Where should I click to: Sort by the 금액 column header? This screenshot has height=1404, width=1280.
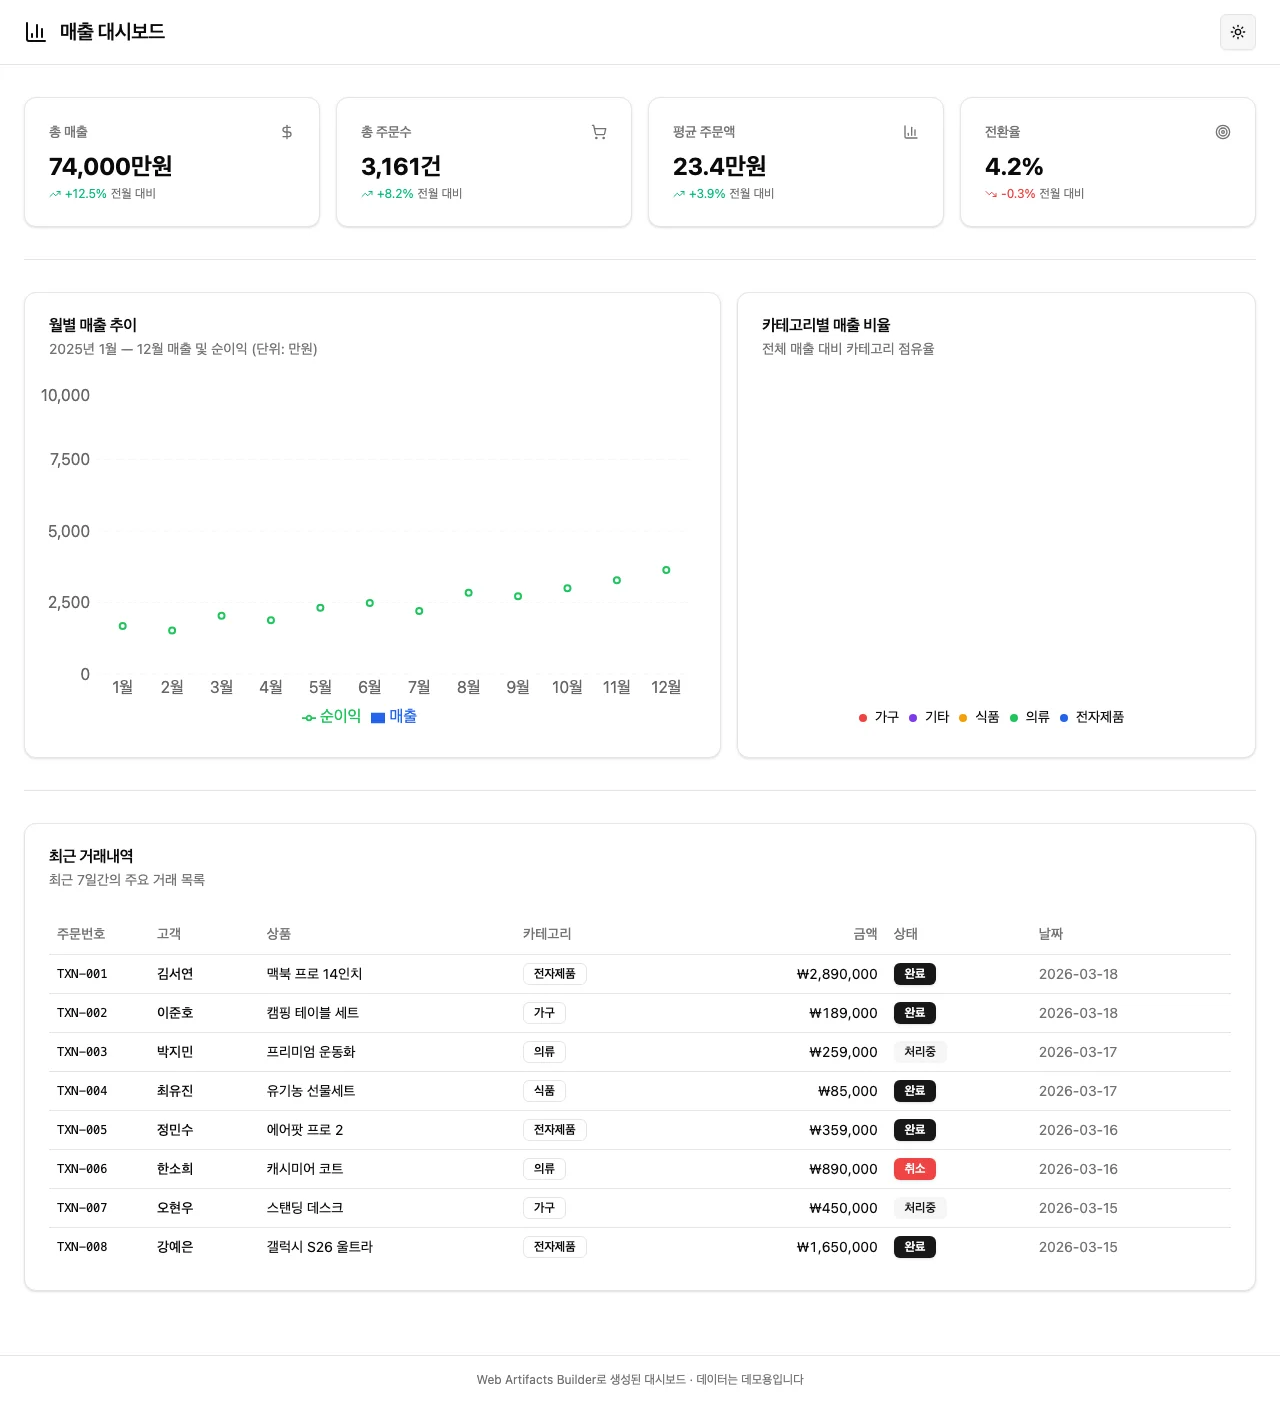[865, 934]
